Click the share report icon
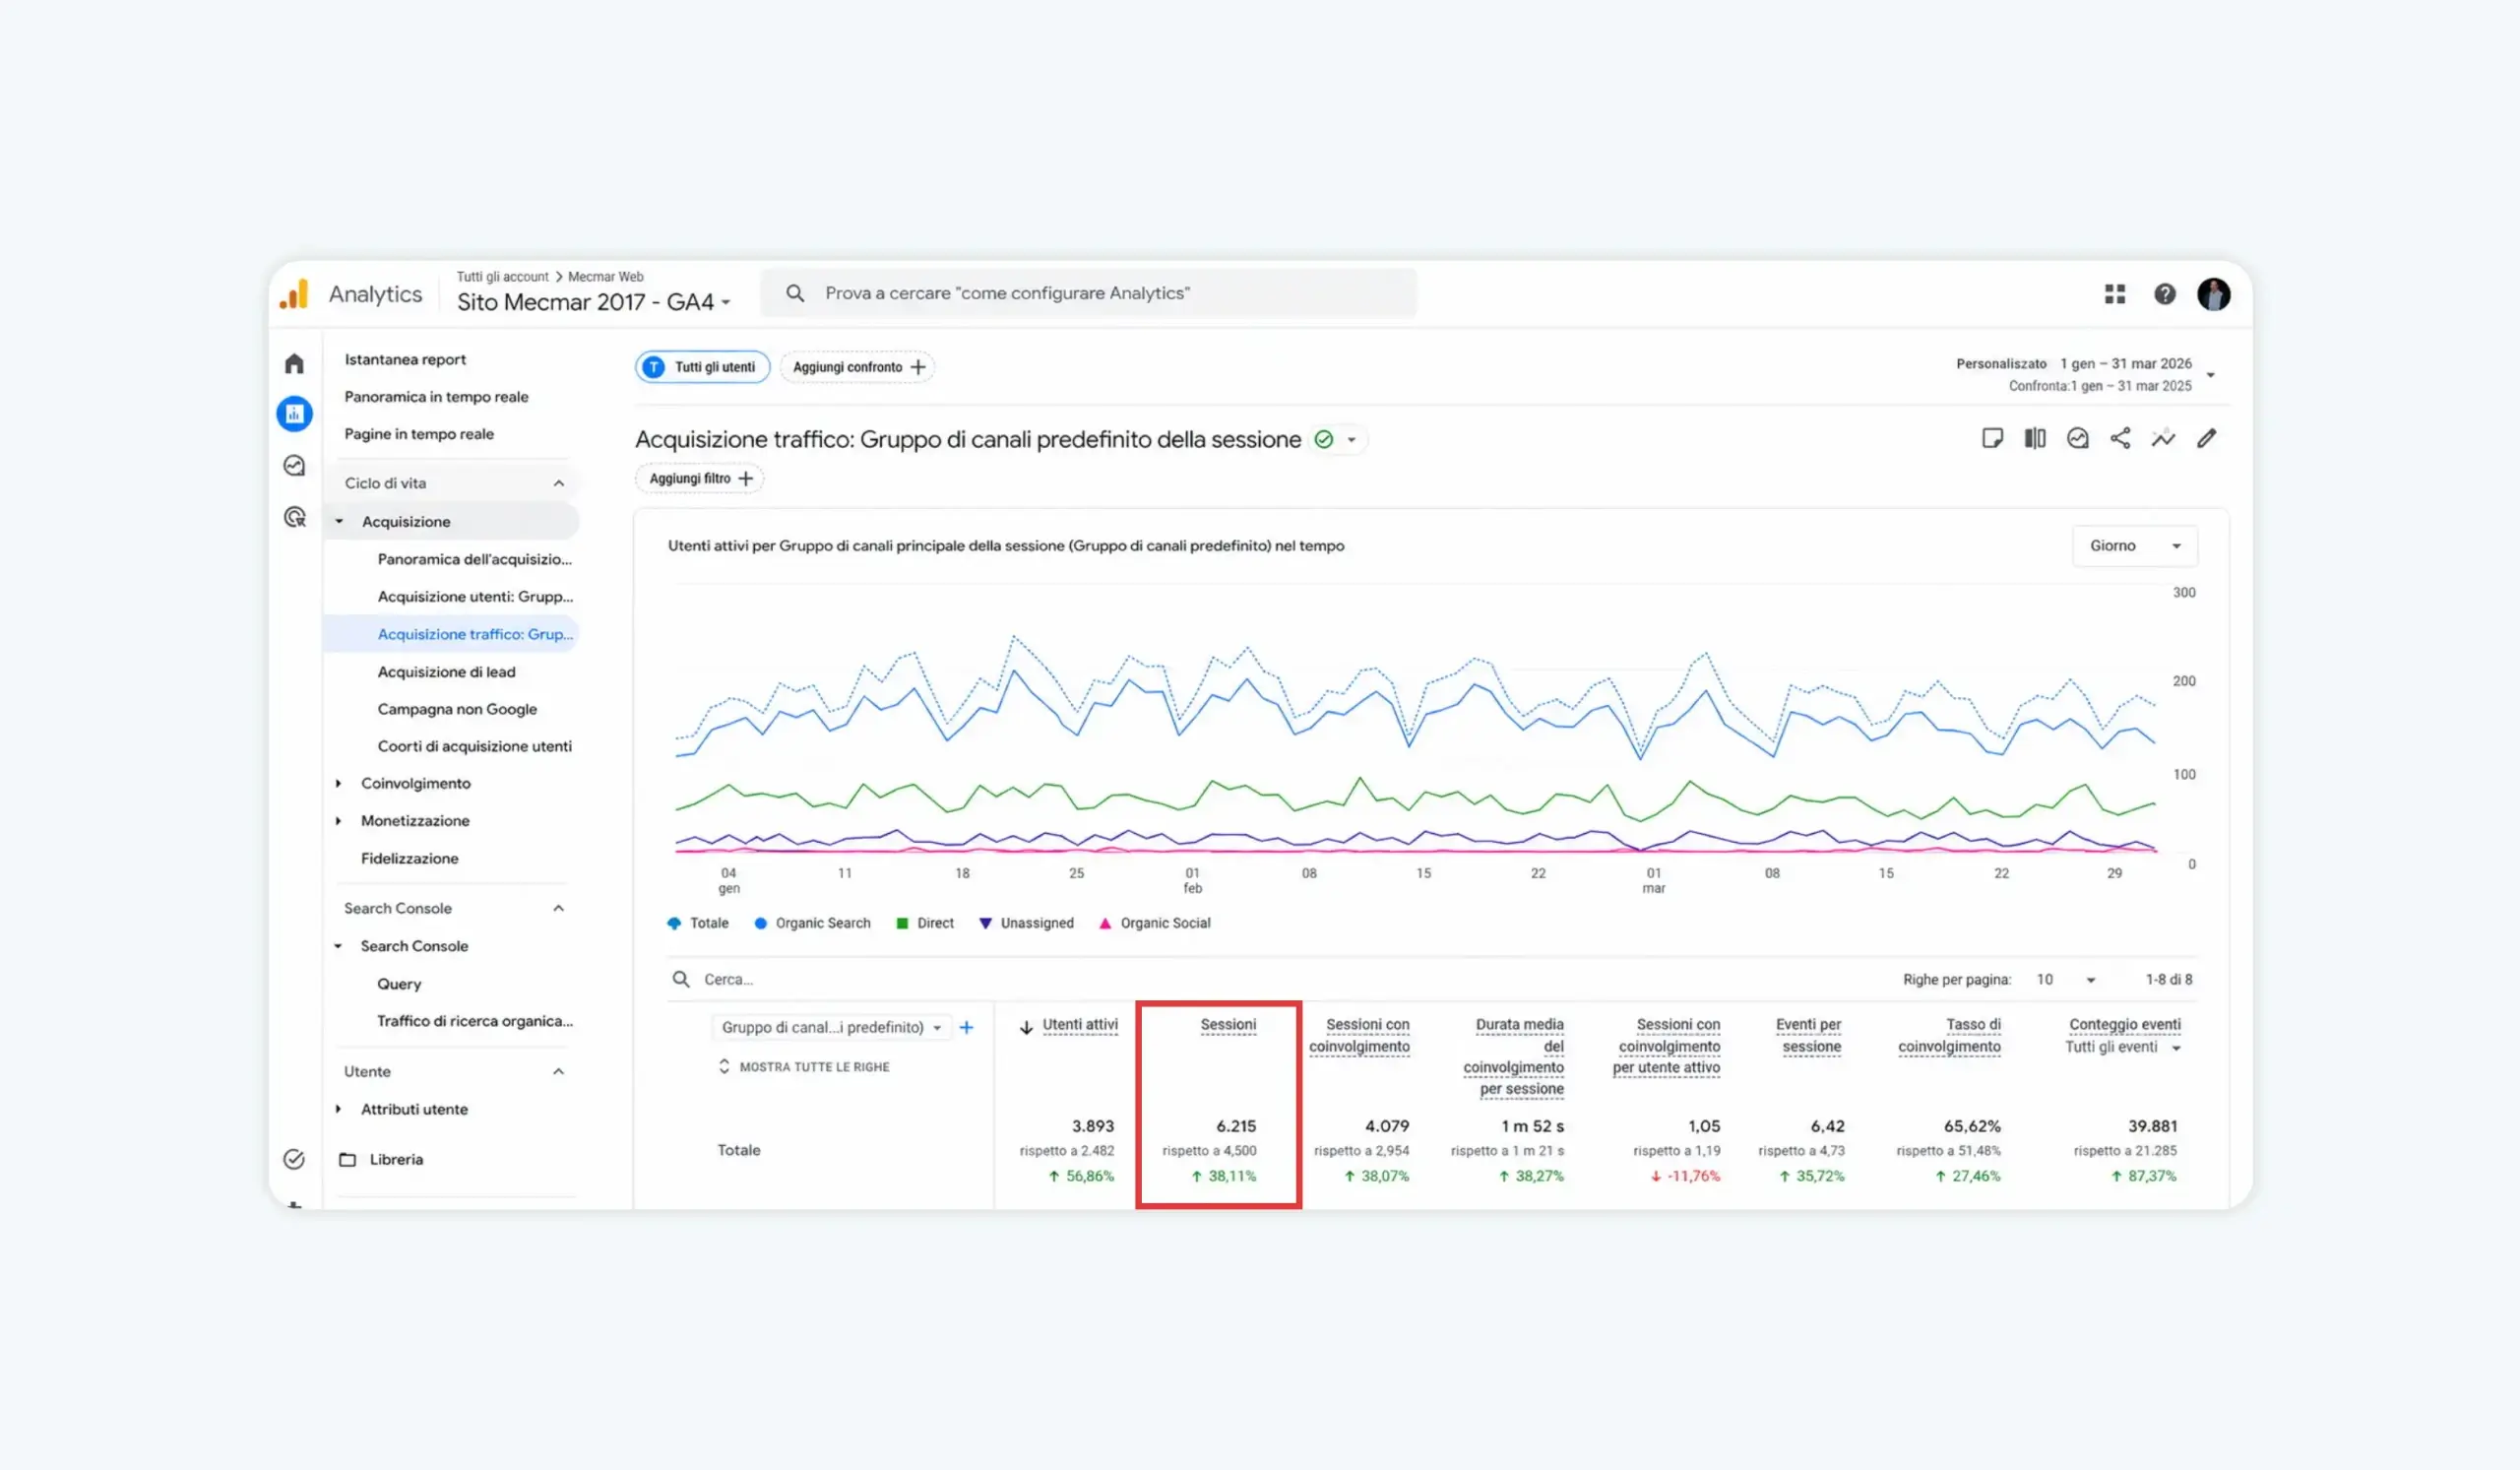Viewport: 2520px width, 1470px height. tap(2120, 438)
